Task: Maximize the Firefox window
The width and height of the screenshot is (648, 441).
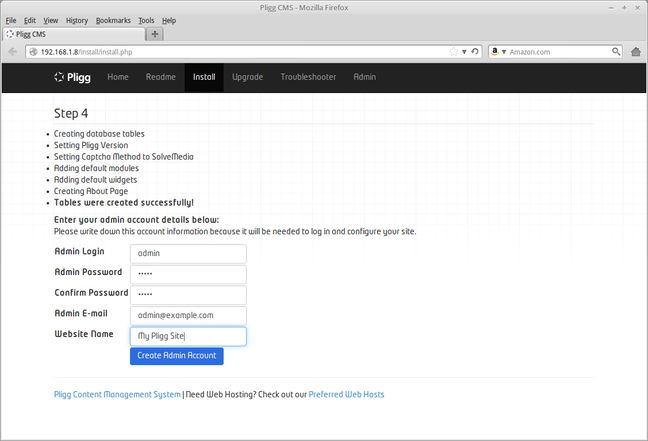Action: (624, 7)
